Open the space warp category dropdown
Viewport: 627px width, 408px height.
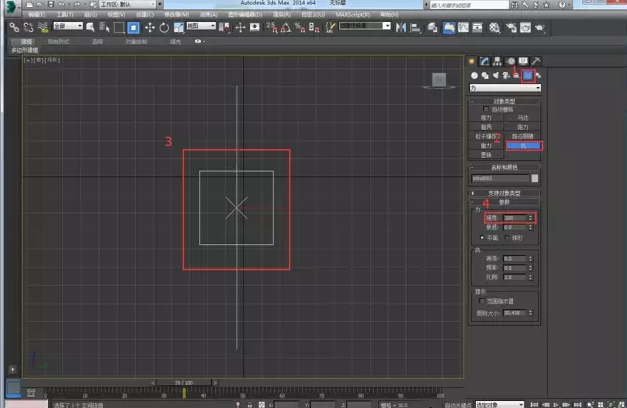506,88
